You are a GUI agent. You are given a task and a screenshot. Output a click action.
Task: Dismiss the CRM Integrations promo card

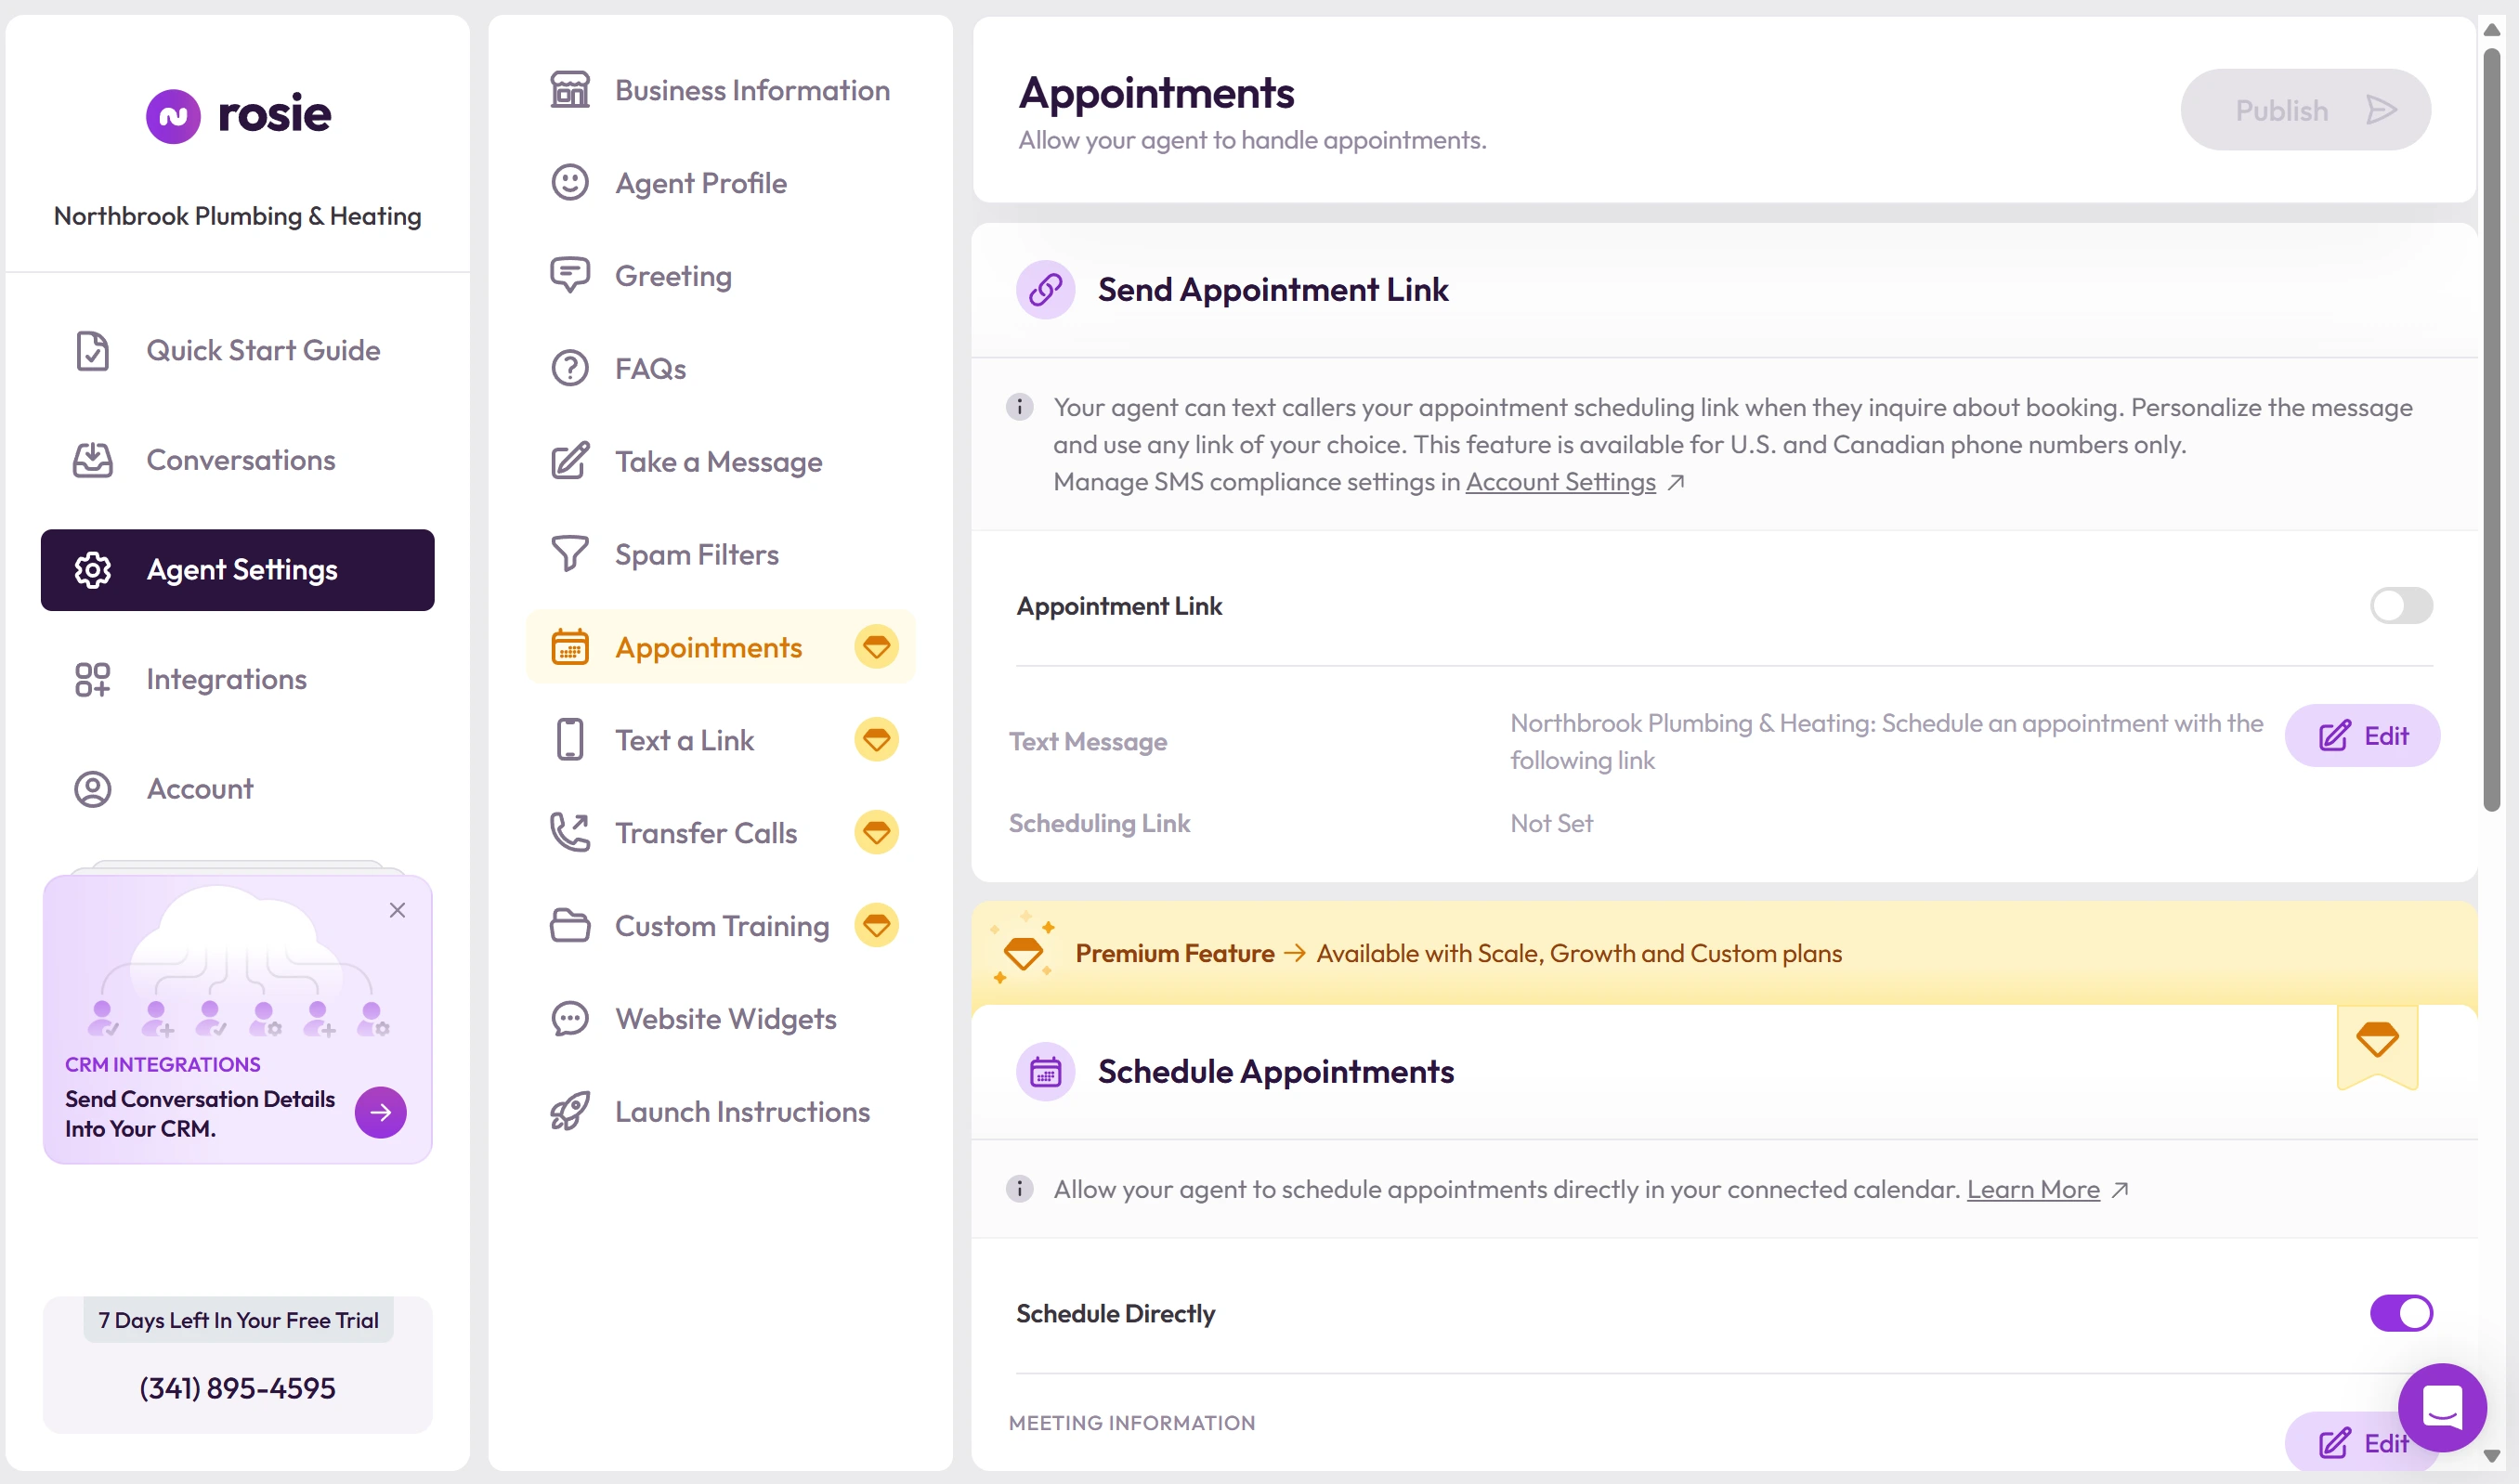pos(397,910)
